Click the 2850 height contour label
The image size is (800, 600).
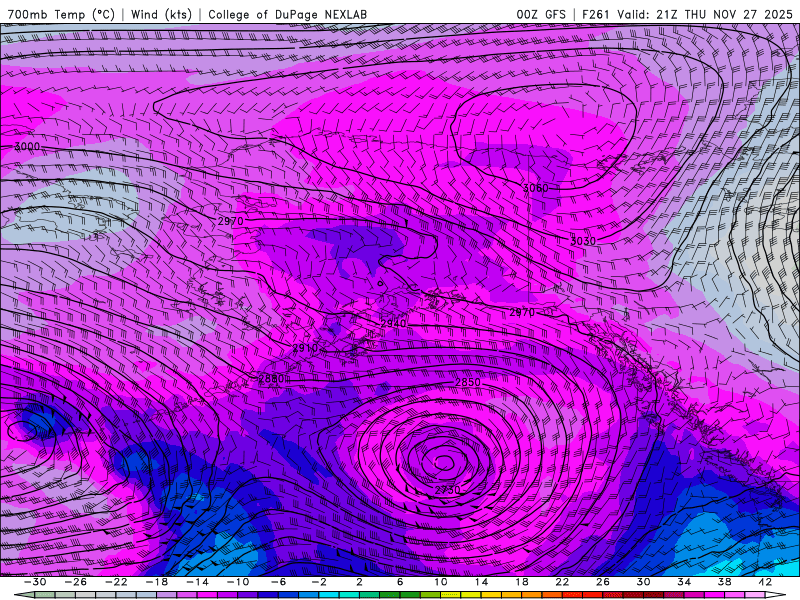468,382
